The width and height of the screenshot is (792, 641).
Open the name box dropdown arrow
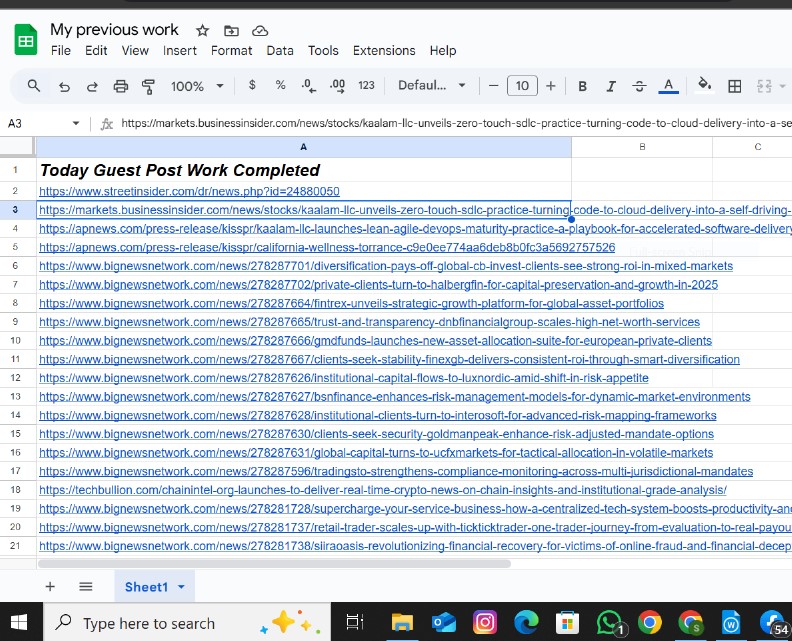[x=76, y=123]
